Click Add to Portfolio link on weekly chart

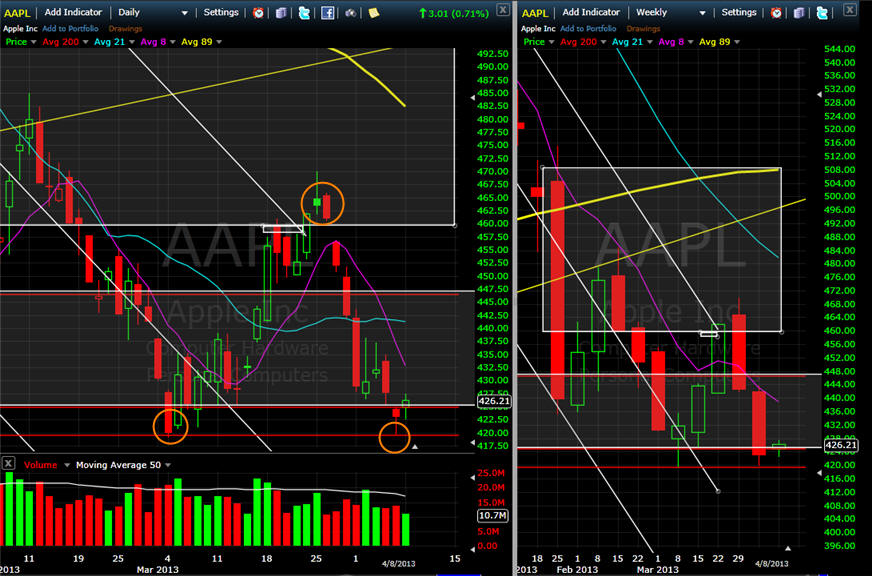coord(588,28)
